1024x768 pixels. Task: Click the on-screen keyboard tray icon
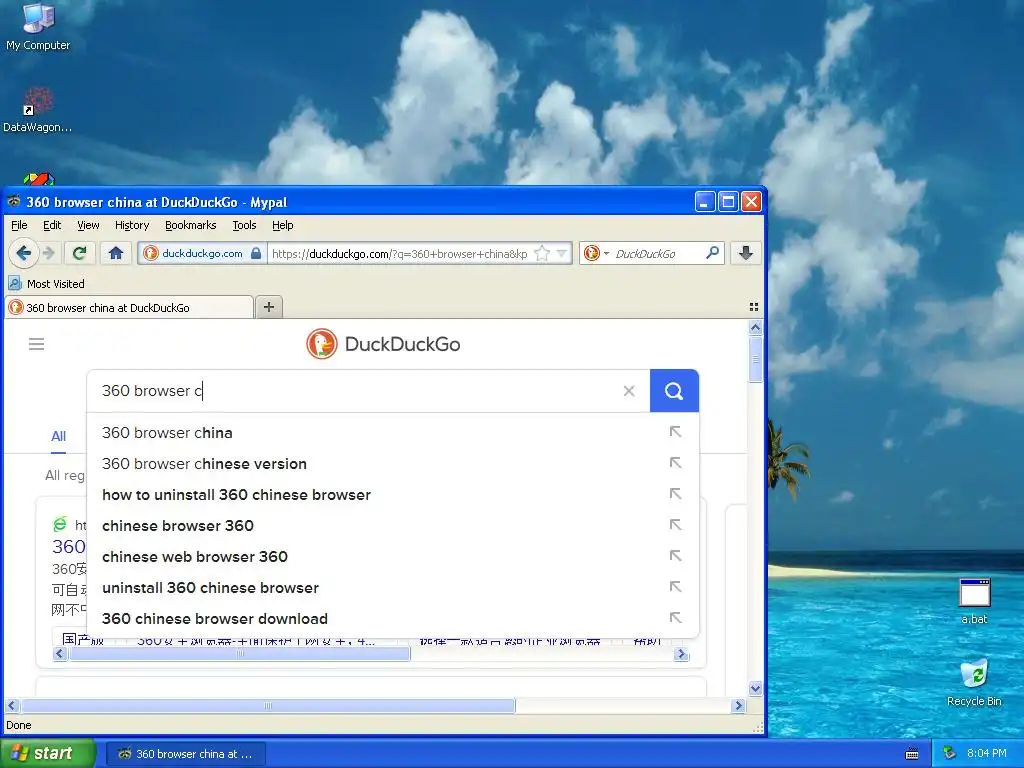pyautogui.click(x=912, y=754)
